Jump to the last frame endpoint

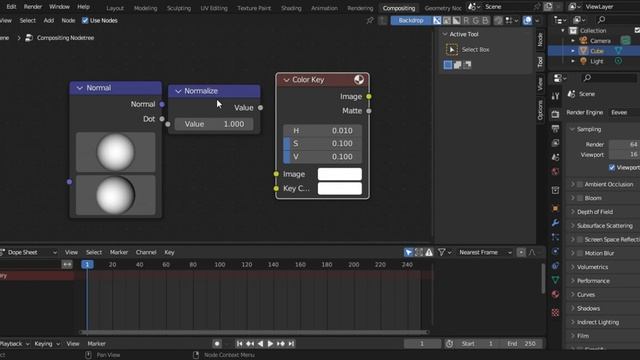click(x=291, y=344)
